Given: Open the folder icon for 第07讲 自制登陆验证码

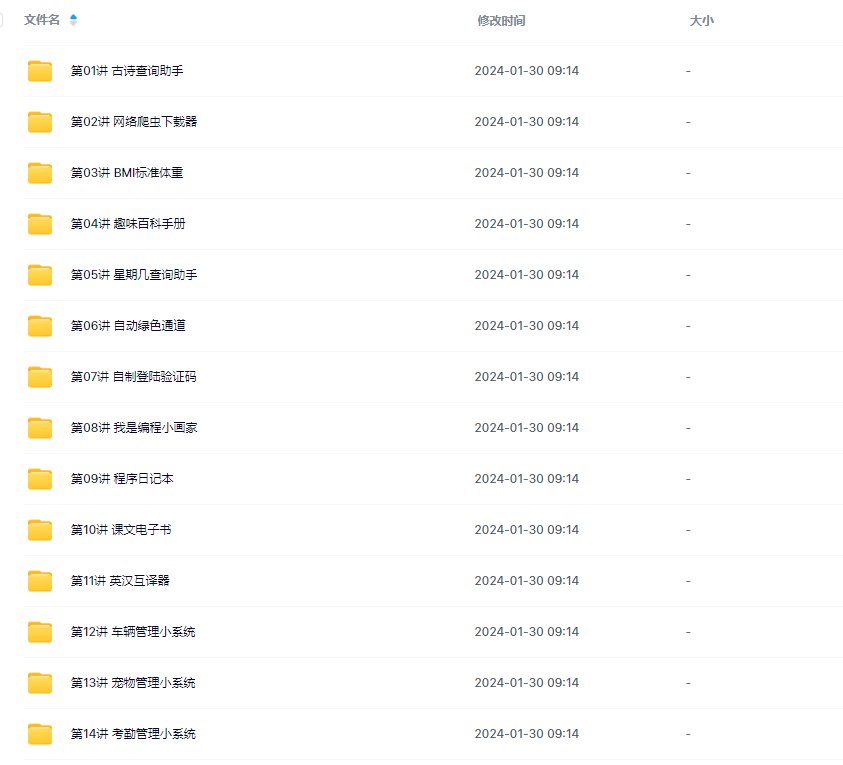Looking at the screenshot, I should pos(38,376).
